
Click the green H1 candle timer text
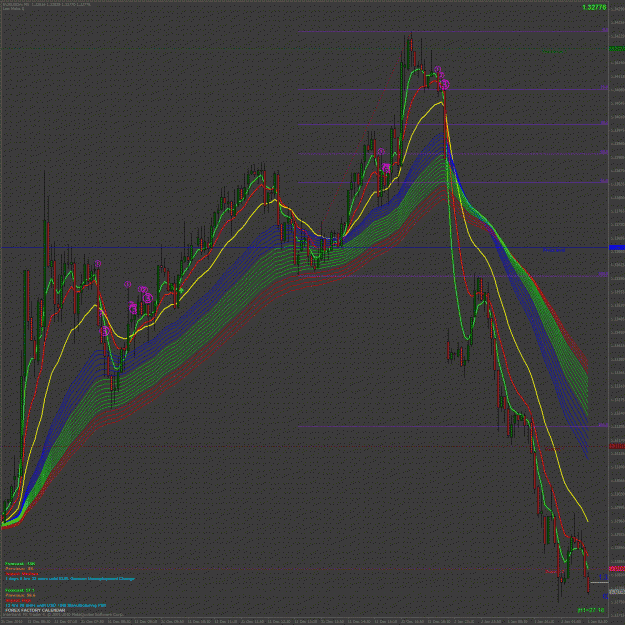pyautogui.click(x=591, y=610)
